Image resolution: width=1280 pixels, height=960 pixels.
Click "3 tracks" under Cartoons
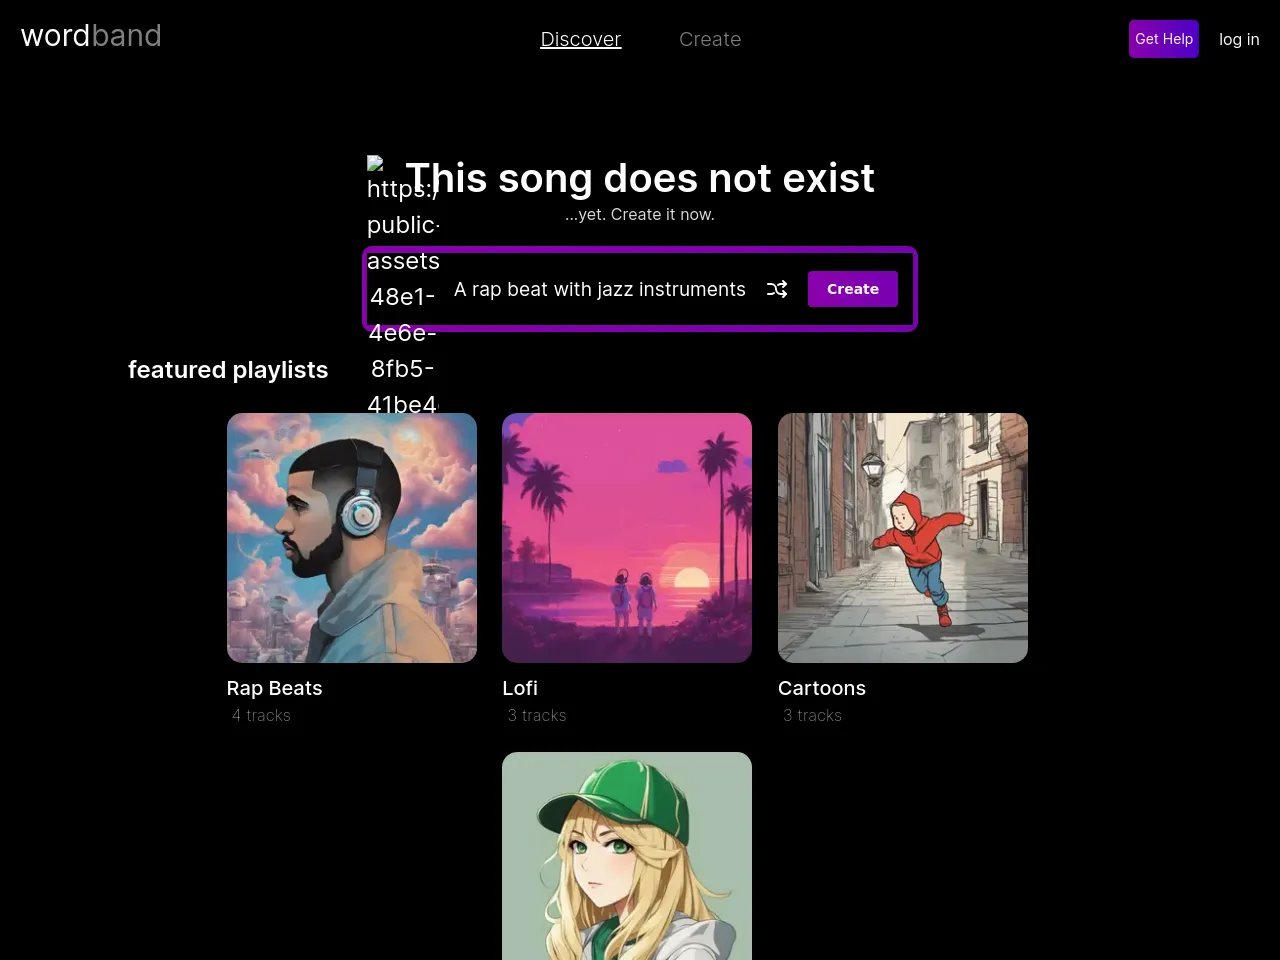pos(812,715)
